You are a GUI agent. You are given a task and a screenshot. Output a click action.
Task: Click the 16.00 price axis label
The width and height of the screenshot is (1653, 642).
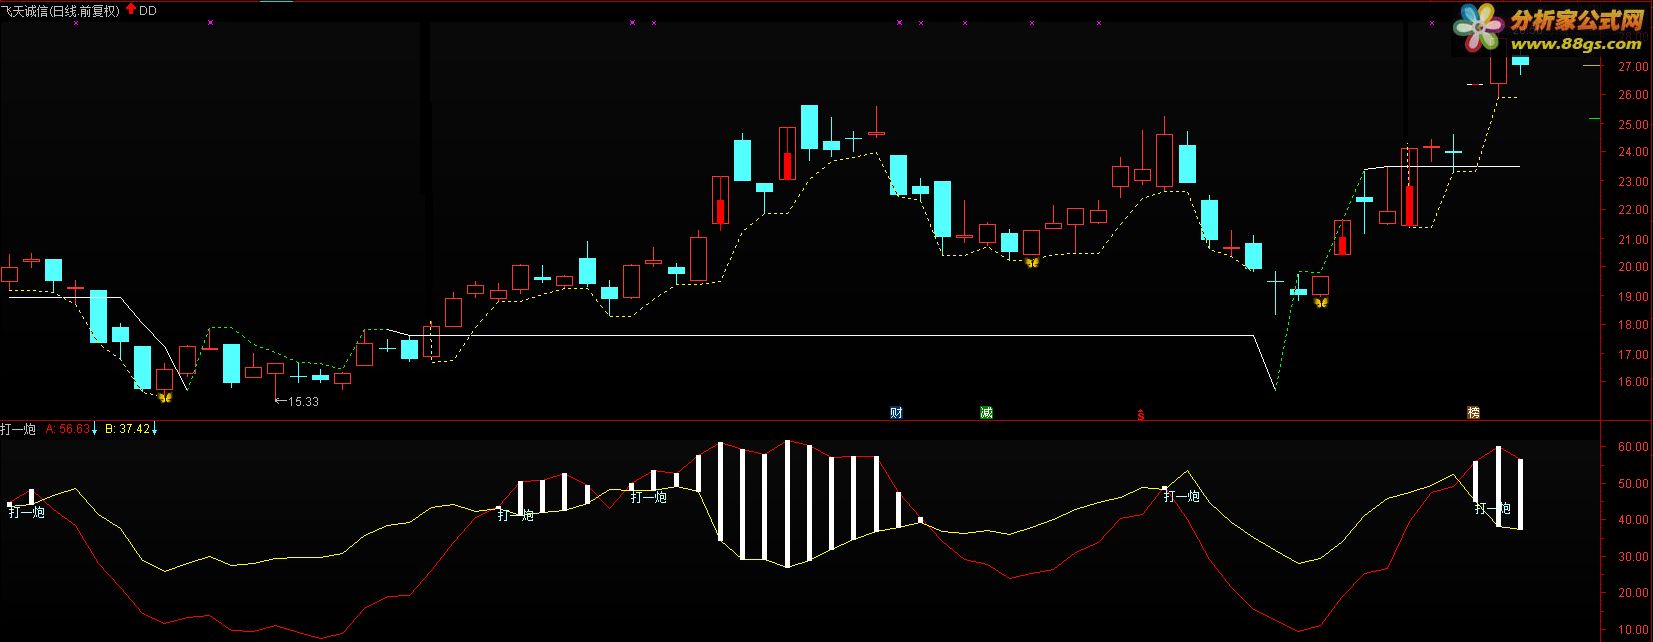1633,382
